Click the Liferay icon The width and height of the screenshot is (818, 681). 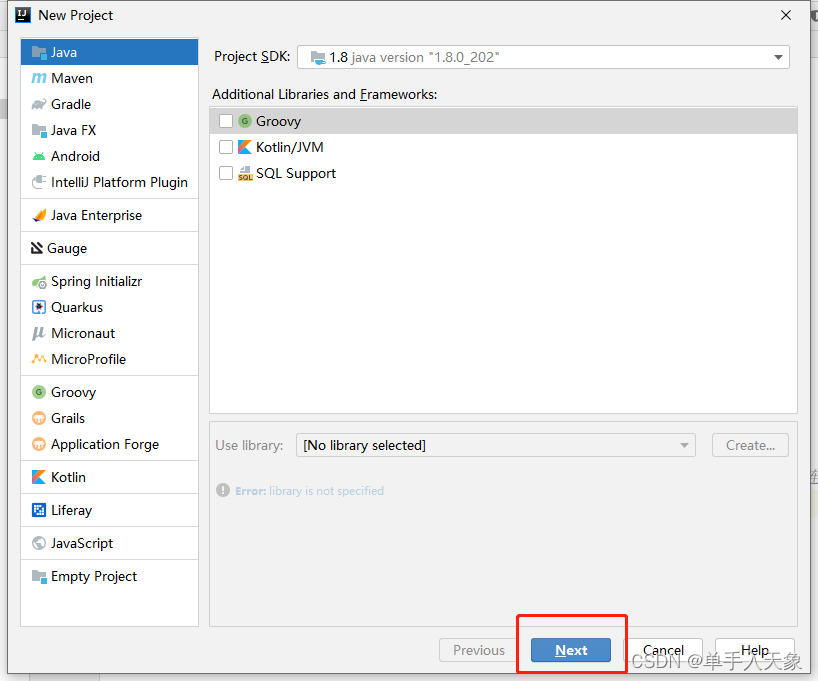point(39,510)
